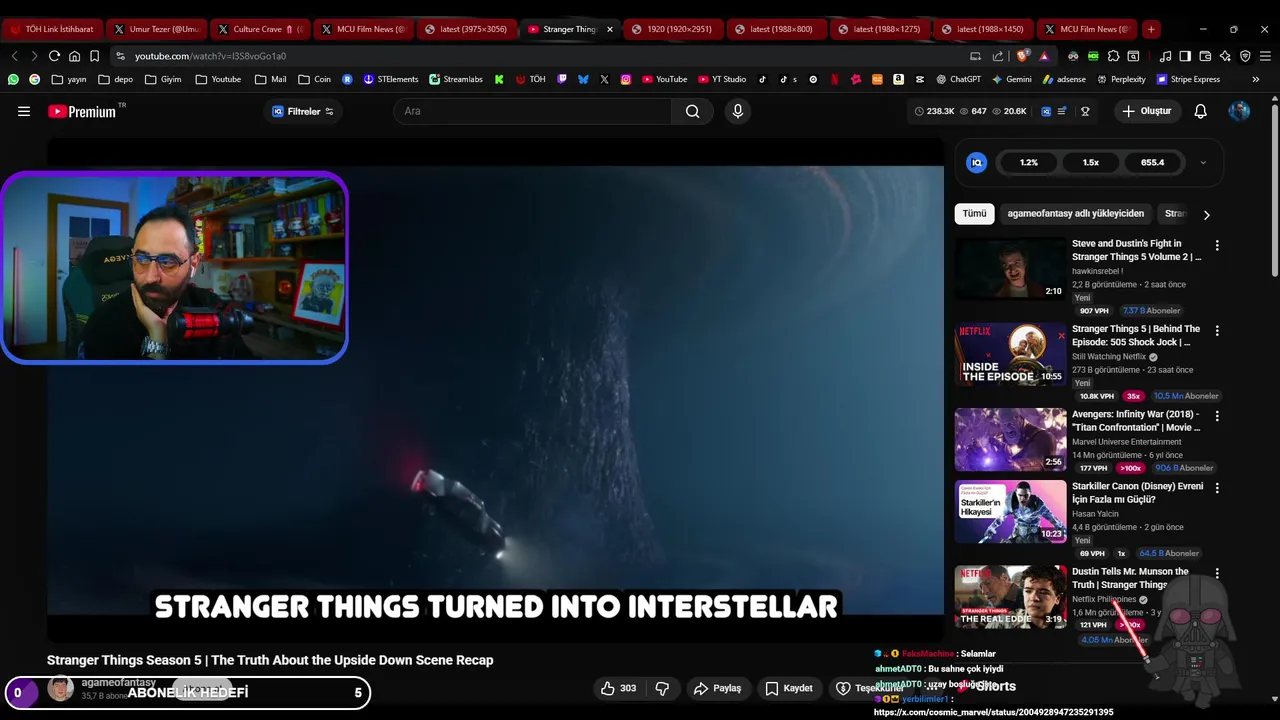The height and width of the screenshot is (720, 1280).
Task: Start voice search with the microphone icon
Action: [x=738, y=111]
